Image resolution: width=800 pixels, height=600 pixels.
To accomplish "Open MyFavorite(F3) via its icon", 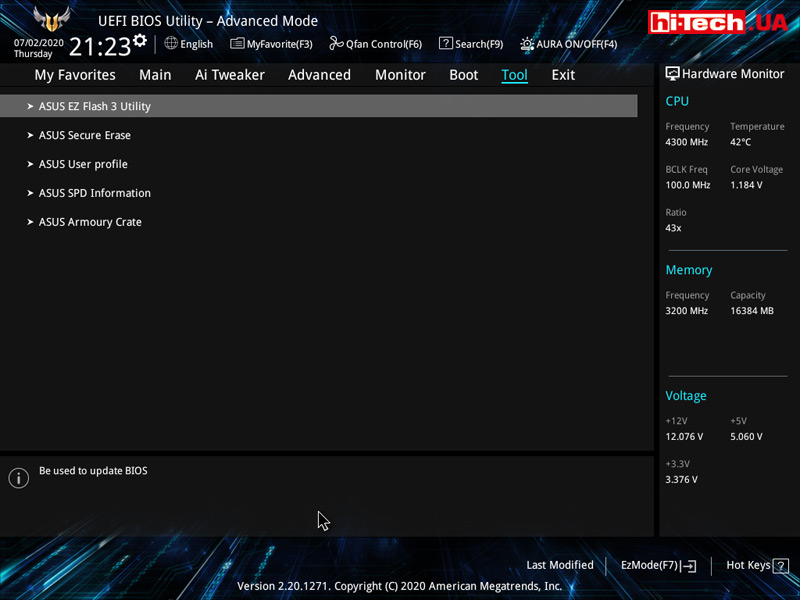I will (237, 44).
